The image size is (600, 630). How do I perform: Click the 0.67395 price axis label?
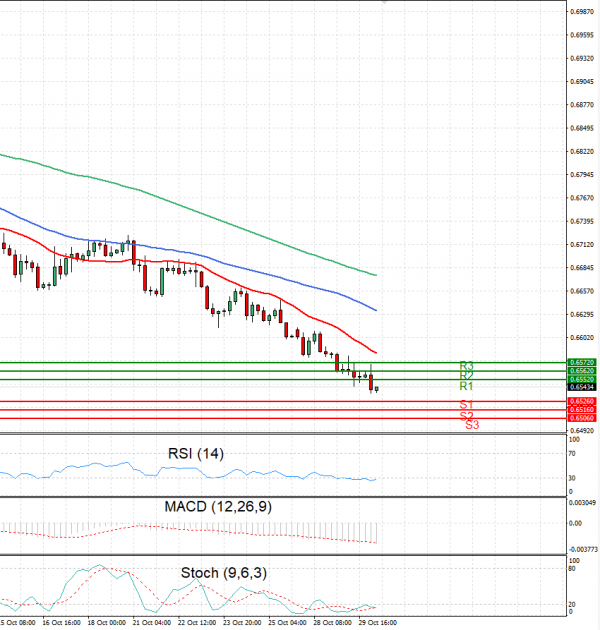[x=582, y=221]
